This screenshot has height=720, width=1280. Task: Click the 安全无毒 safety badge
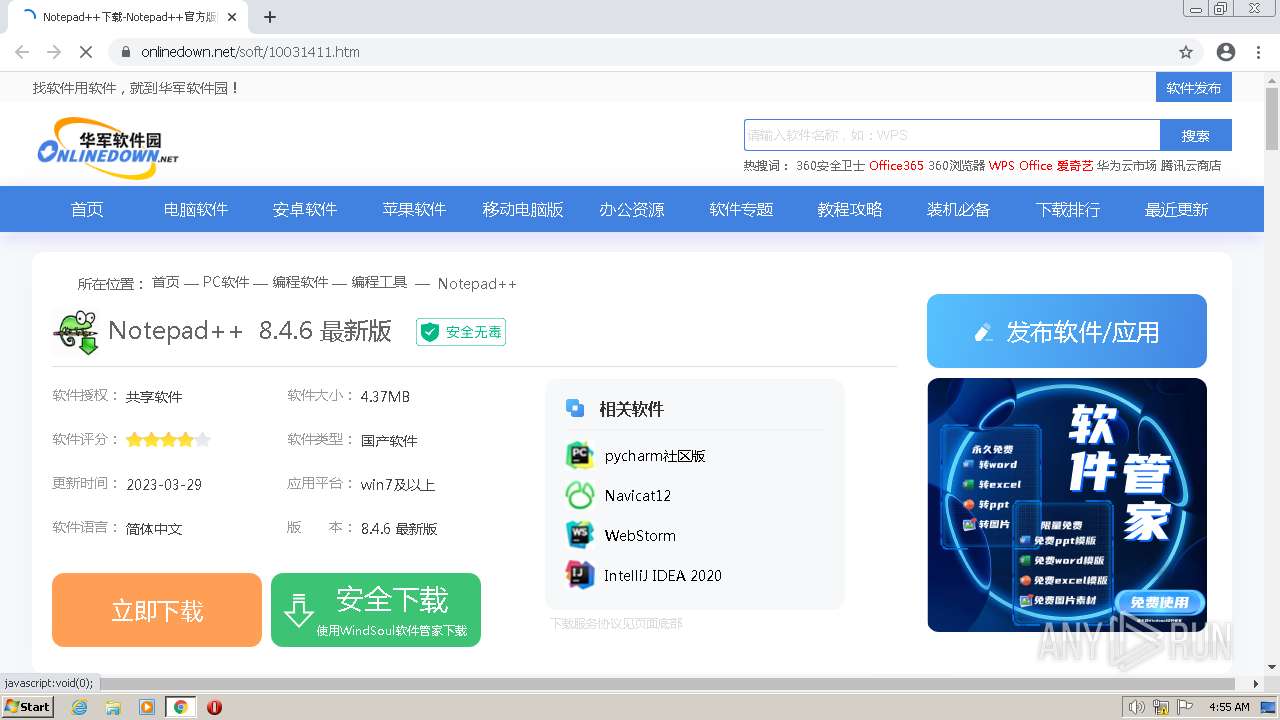coord(461,332)
